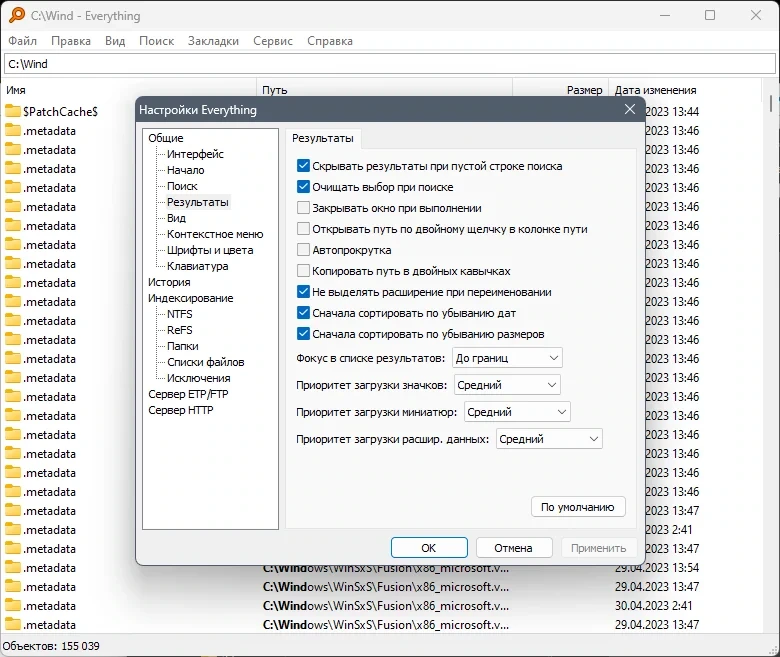
Task: Select История in settings tree
Action: coord(169,282)
